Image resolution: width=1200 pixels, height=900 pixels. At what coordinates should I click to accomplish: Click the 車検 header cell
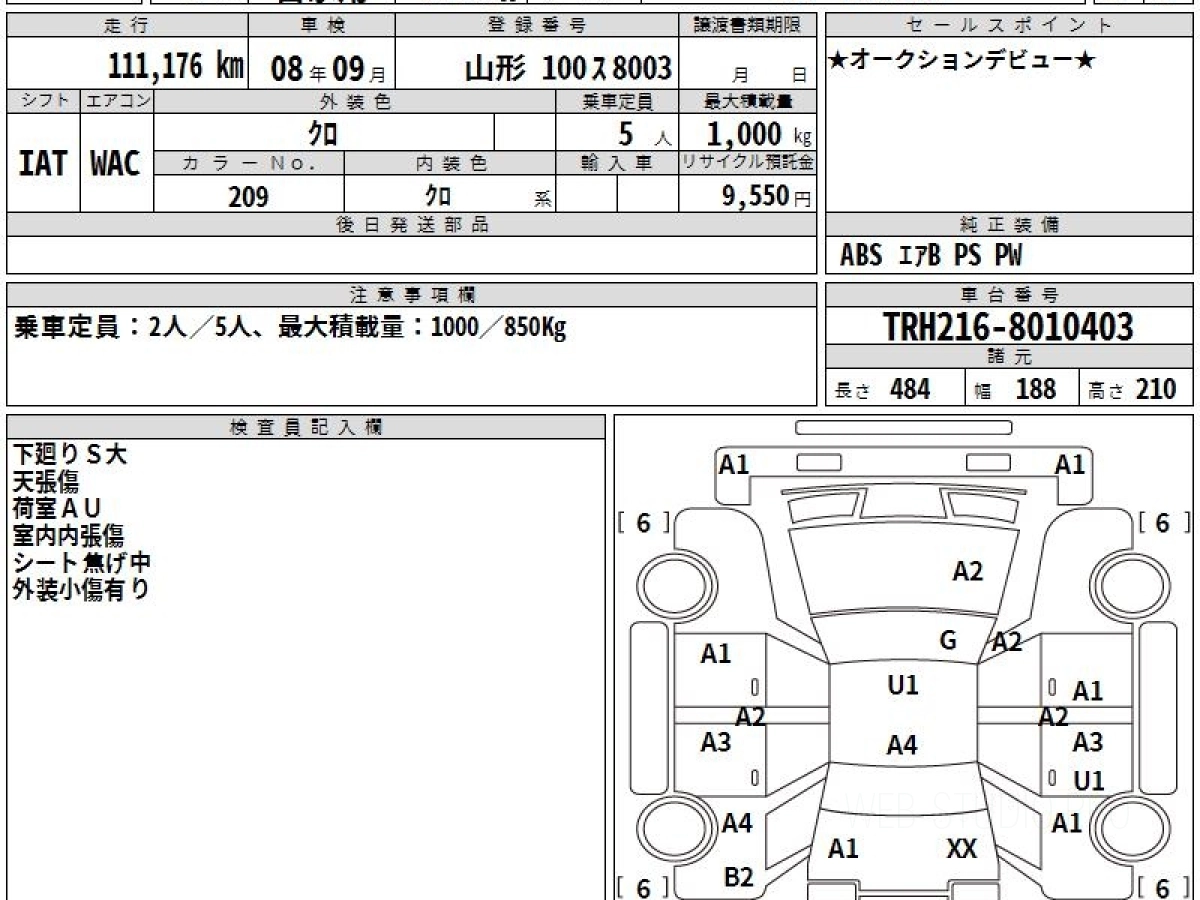321,26
